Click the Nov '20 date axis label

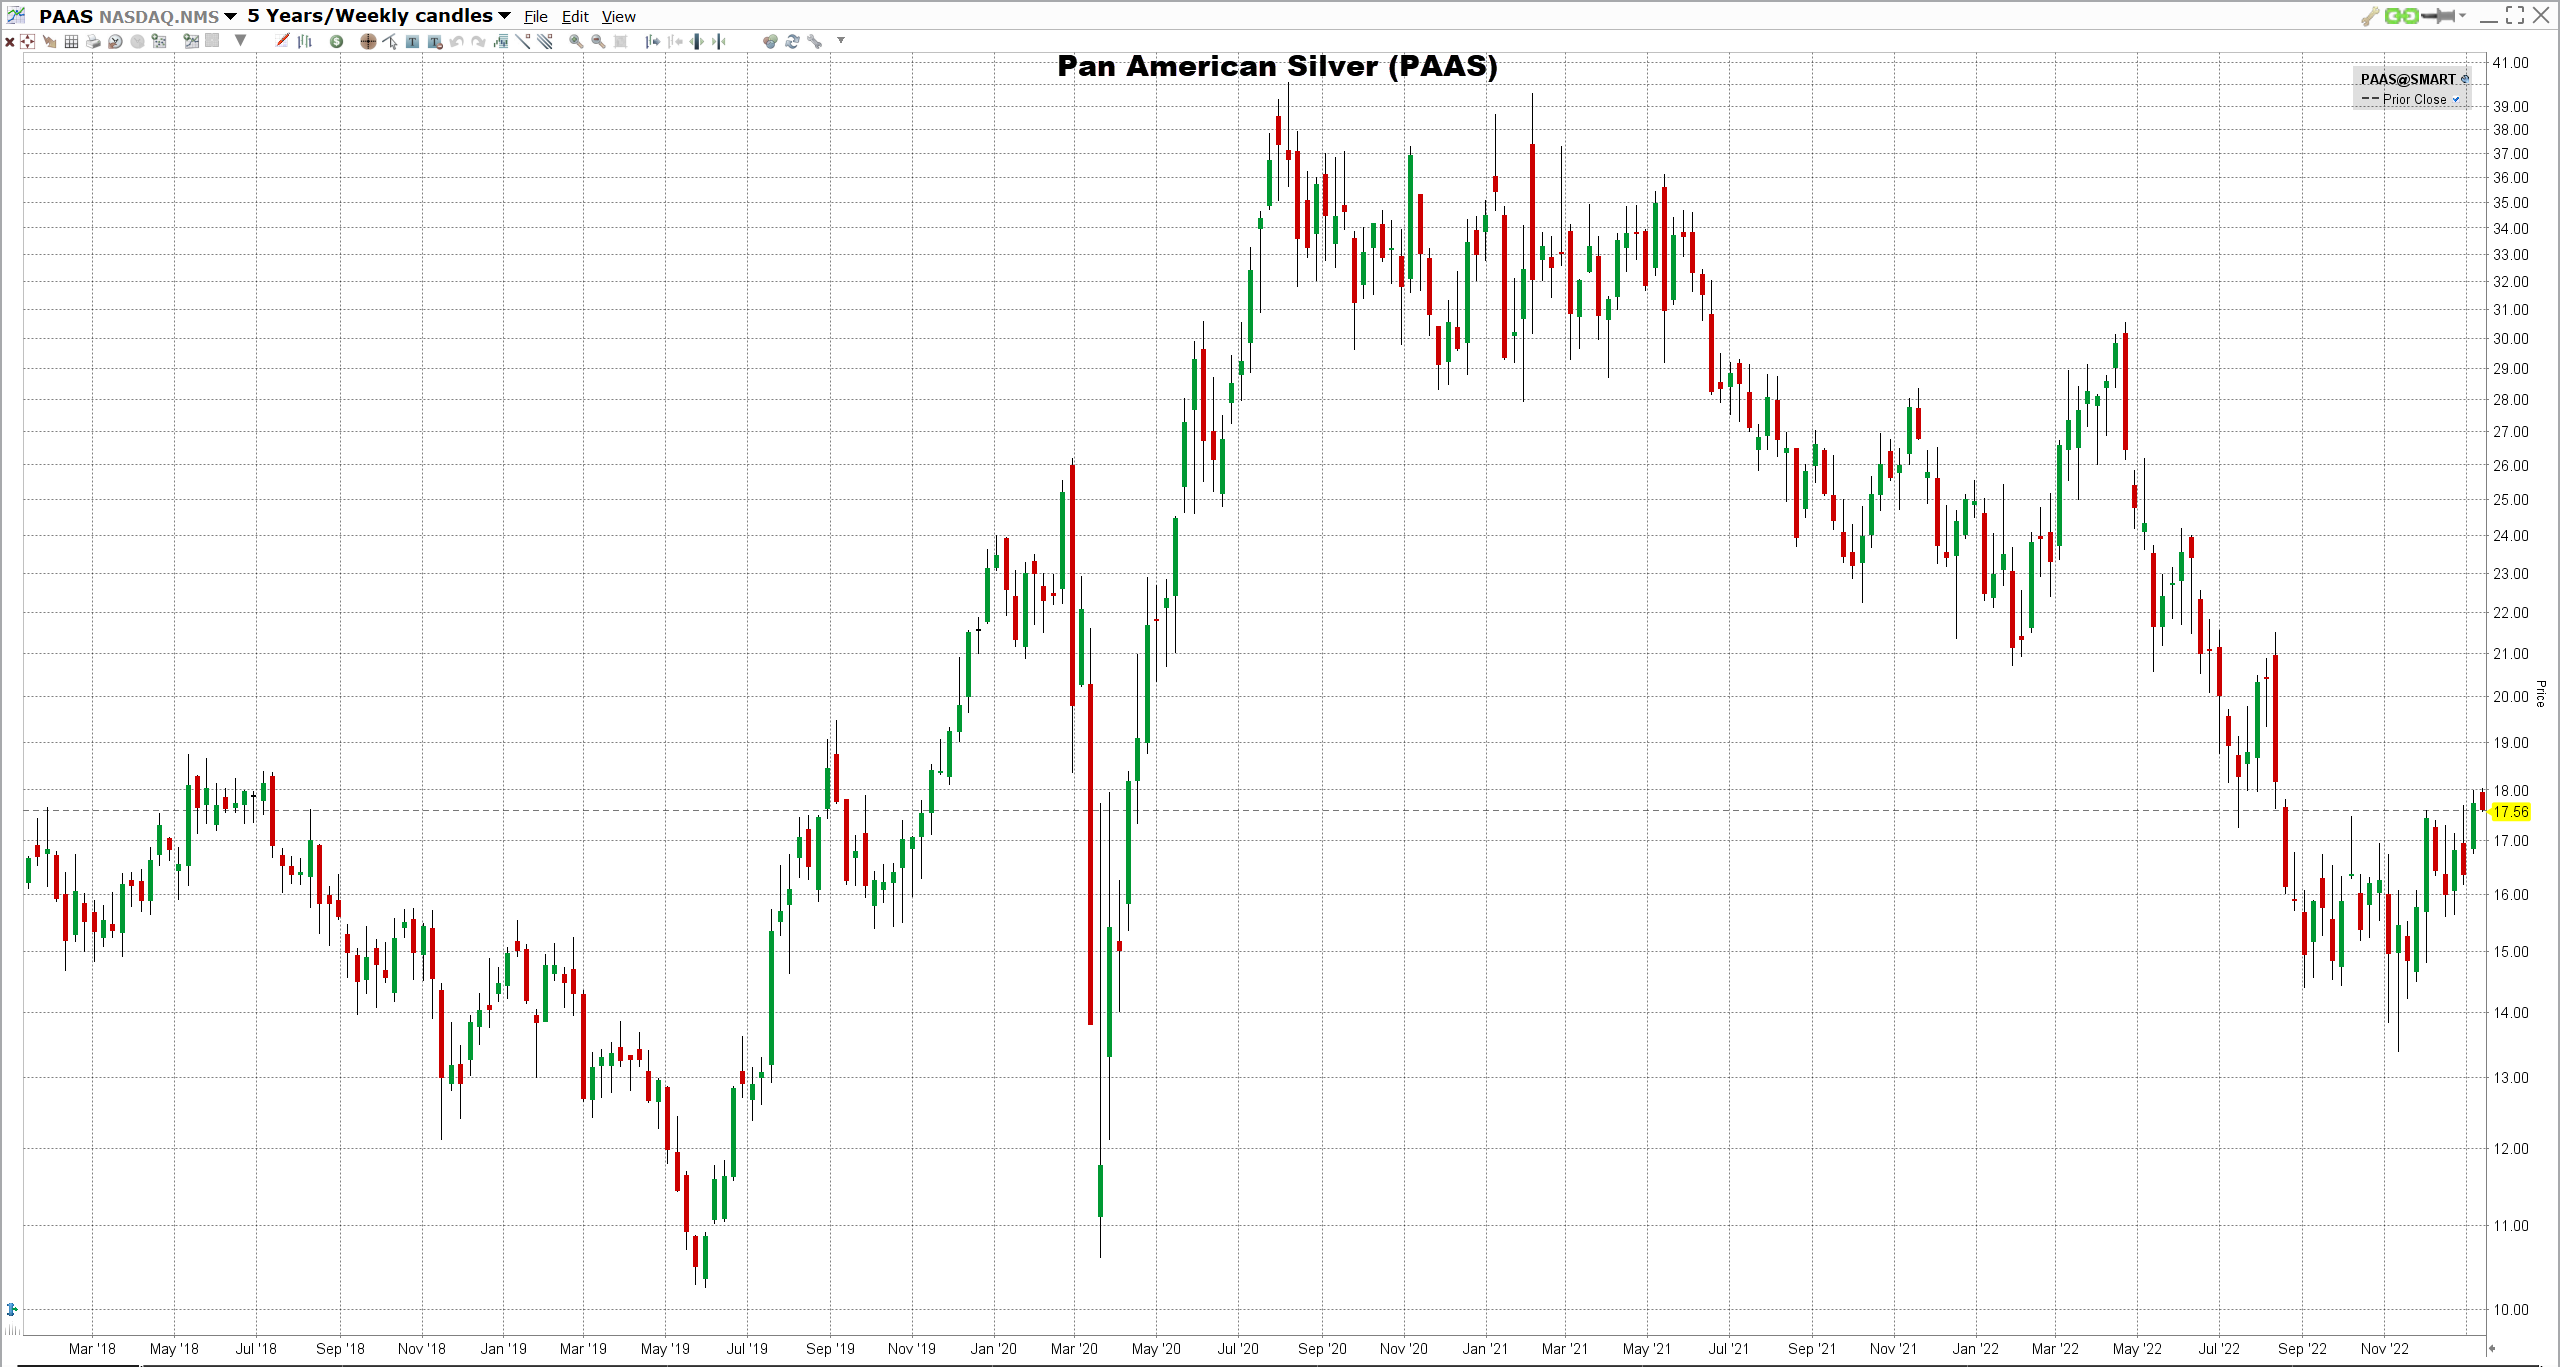1404,1349
